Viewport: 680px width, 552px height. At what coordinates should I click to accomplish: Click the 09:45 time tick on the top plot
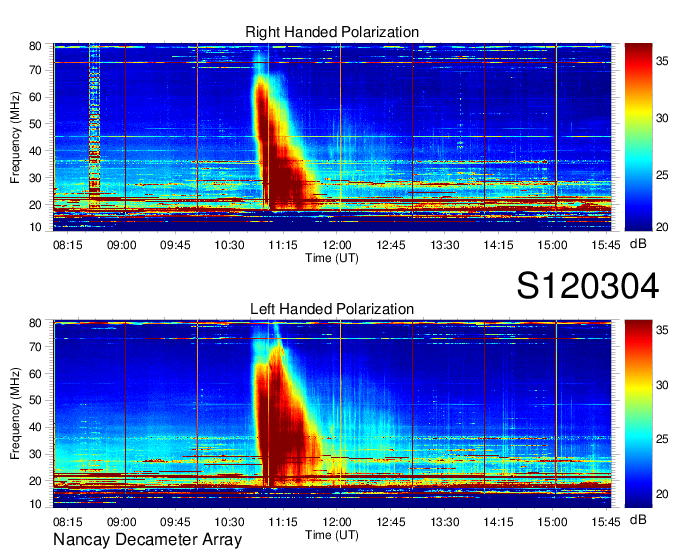[x=175, y=245]
